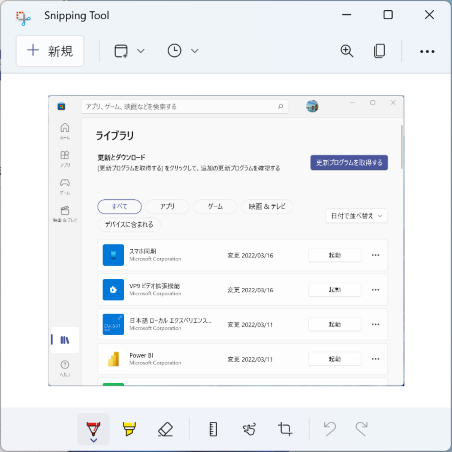Click the delay clock icon
Image resolution: width=452 pixels, height=452 pixels.
pyautogui.click(x=174, y=51)
